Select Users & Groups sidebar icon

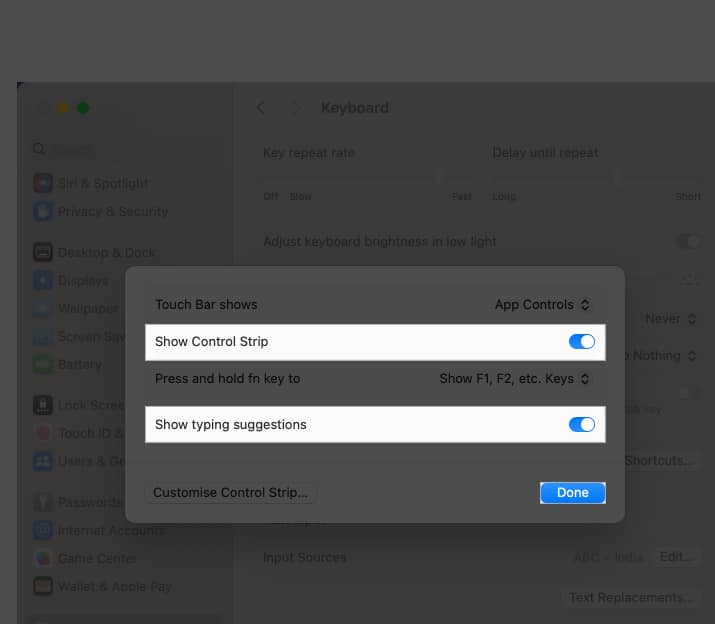pos(43,461)
